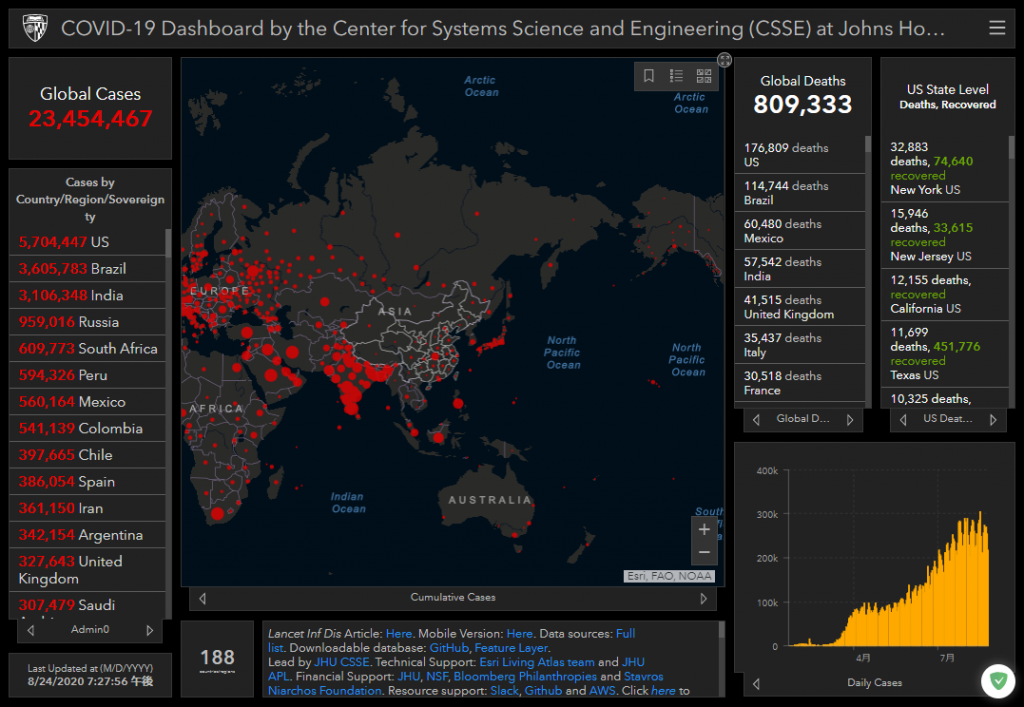The height and width of the screenshot is (707, 1024).
Task: Click the Esri, FAO, NOAA attribution
Action: 669,576
